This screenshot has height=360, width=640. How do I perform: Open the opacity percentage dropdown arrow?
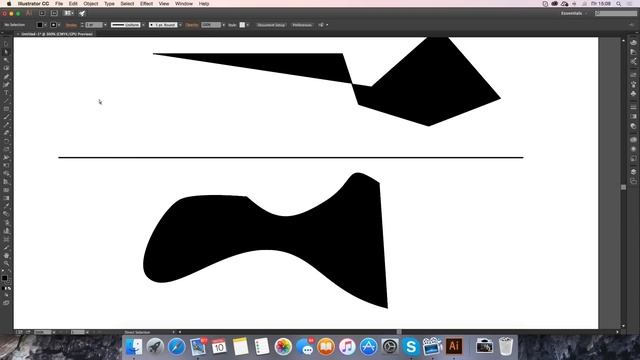[x=223, y=25]
